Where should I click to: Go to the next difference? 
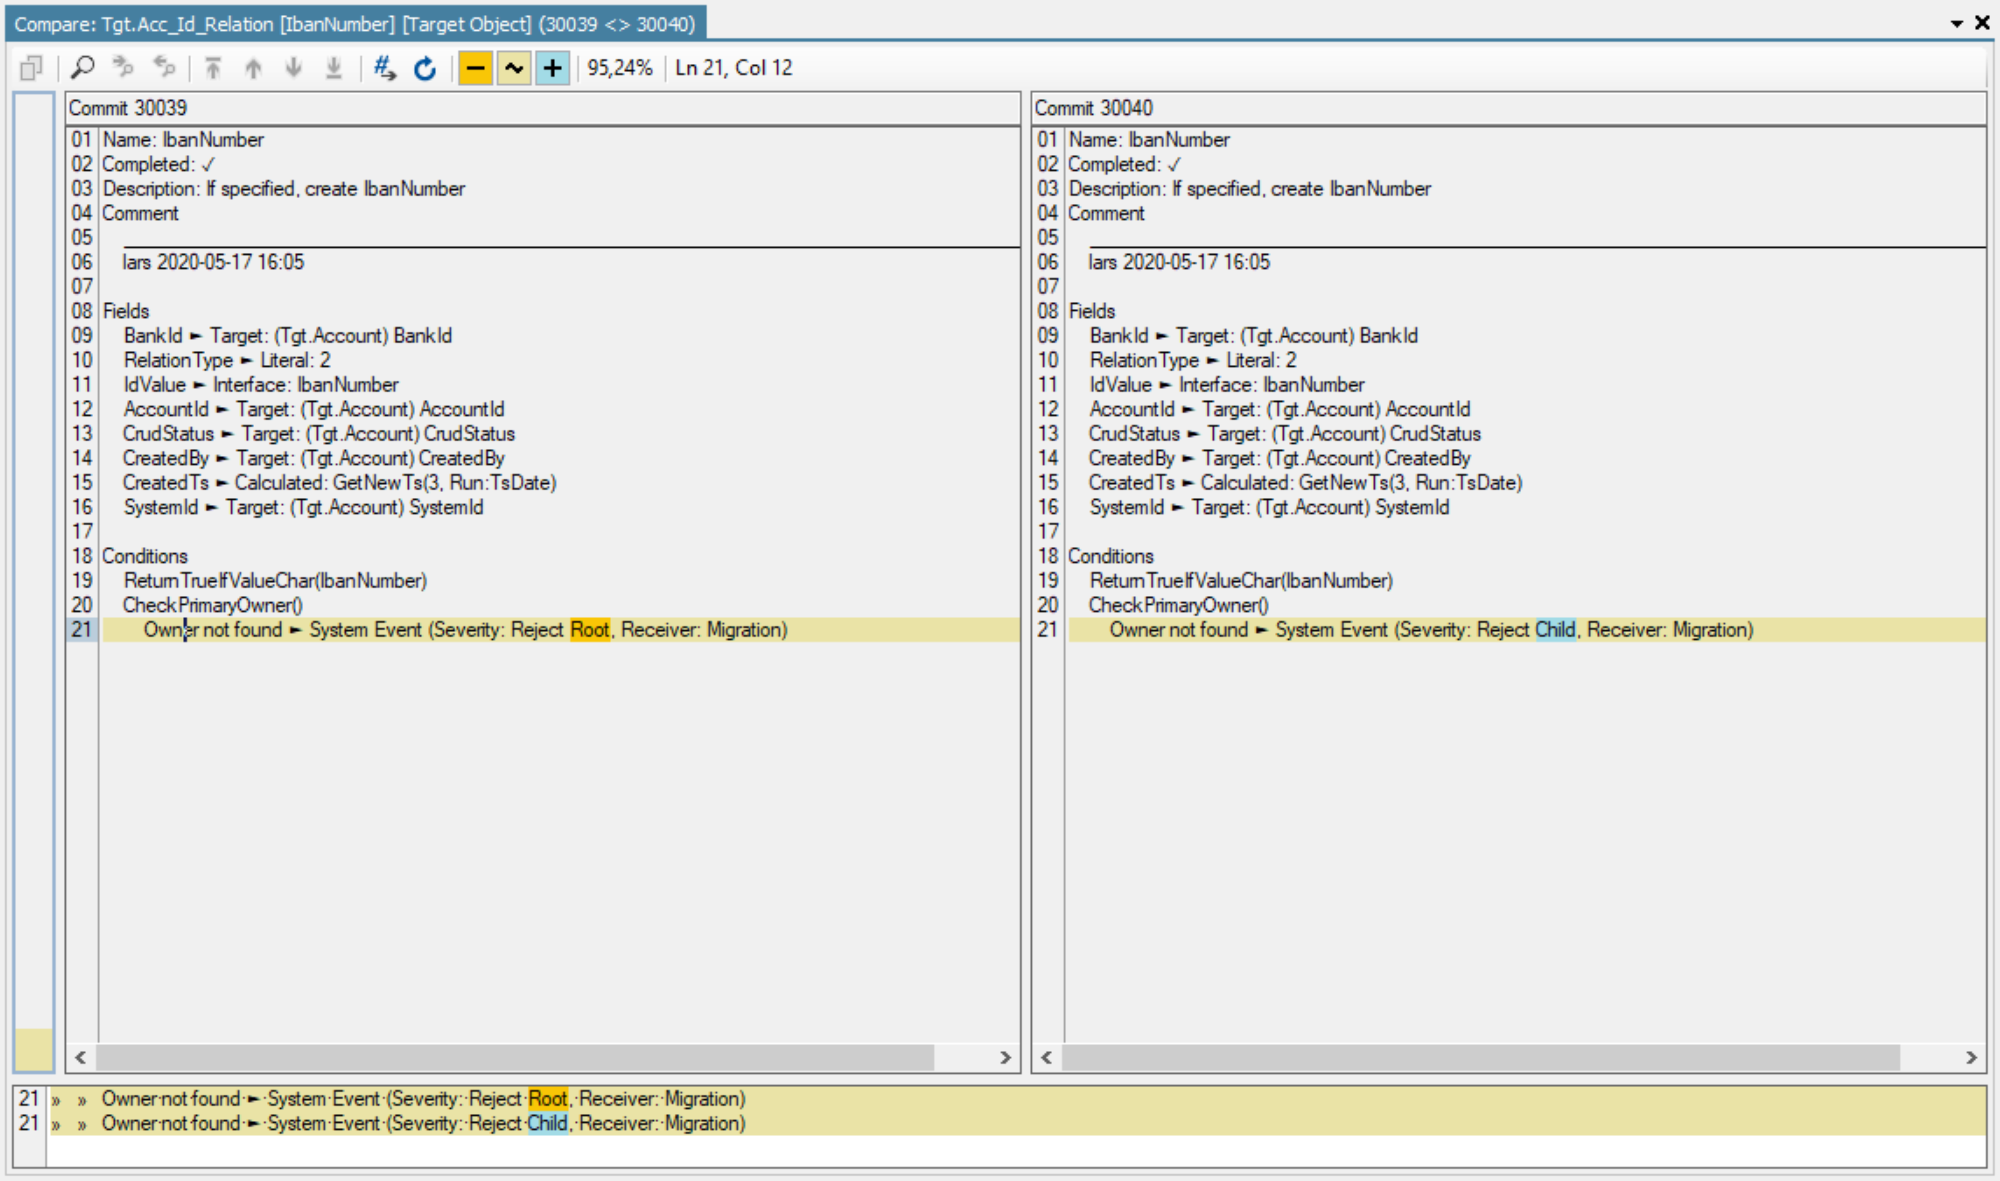click(x=293, y=68)
